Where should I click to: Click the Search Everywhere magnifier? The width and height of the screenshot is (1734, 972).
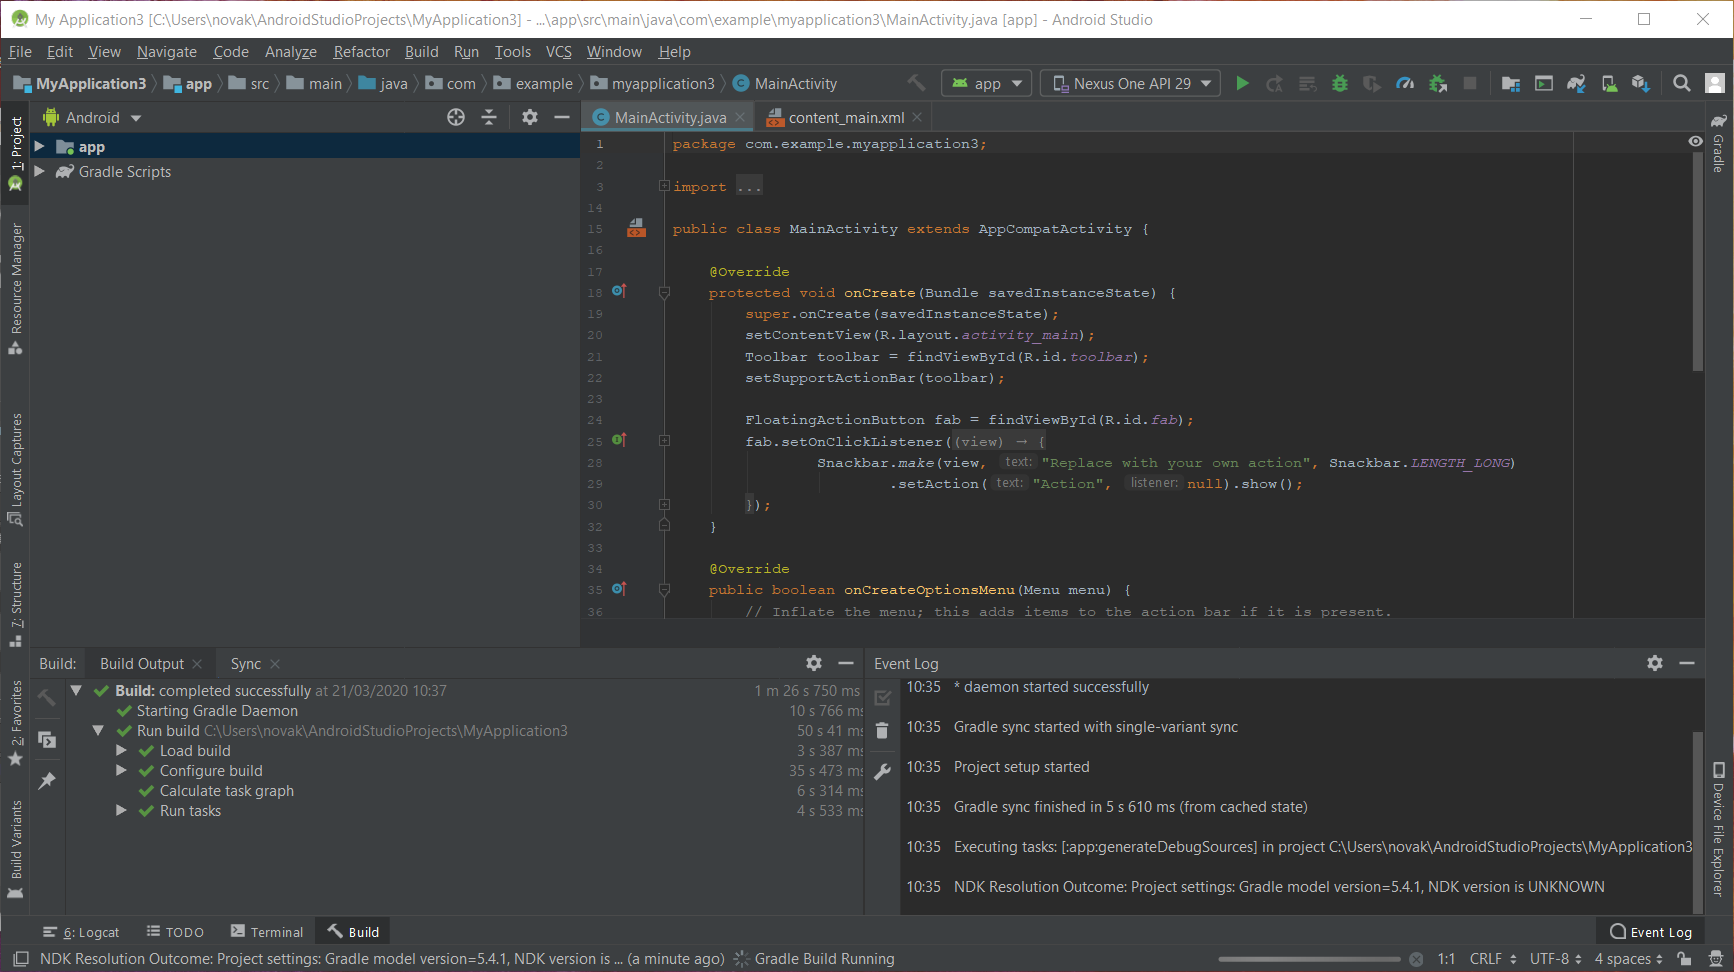pos(1682,84)
